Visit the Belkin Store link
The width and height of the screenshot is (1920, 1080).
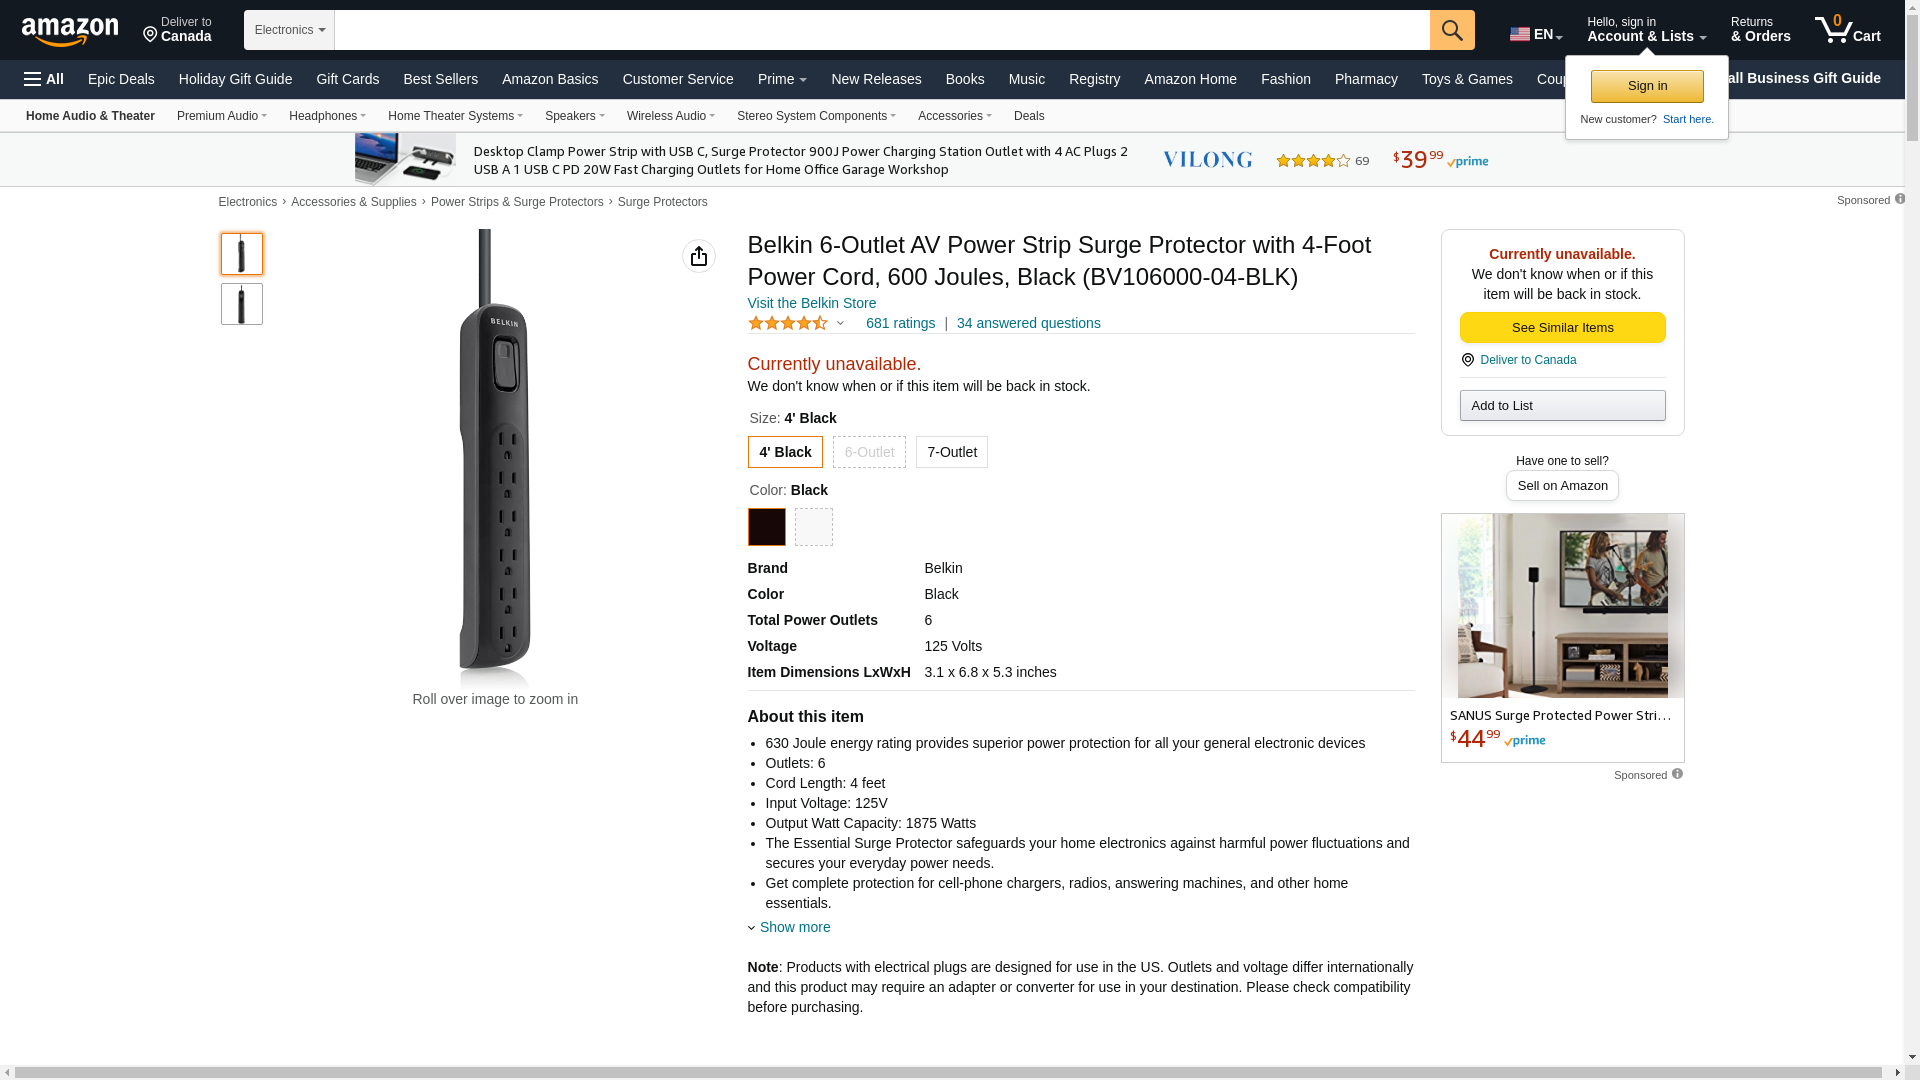811,303
